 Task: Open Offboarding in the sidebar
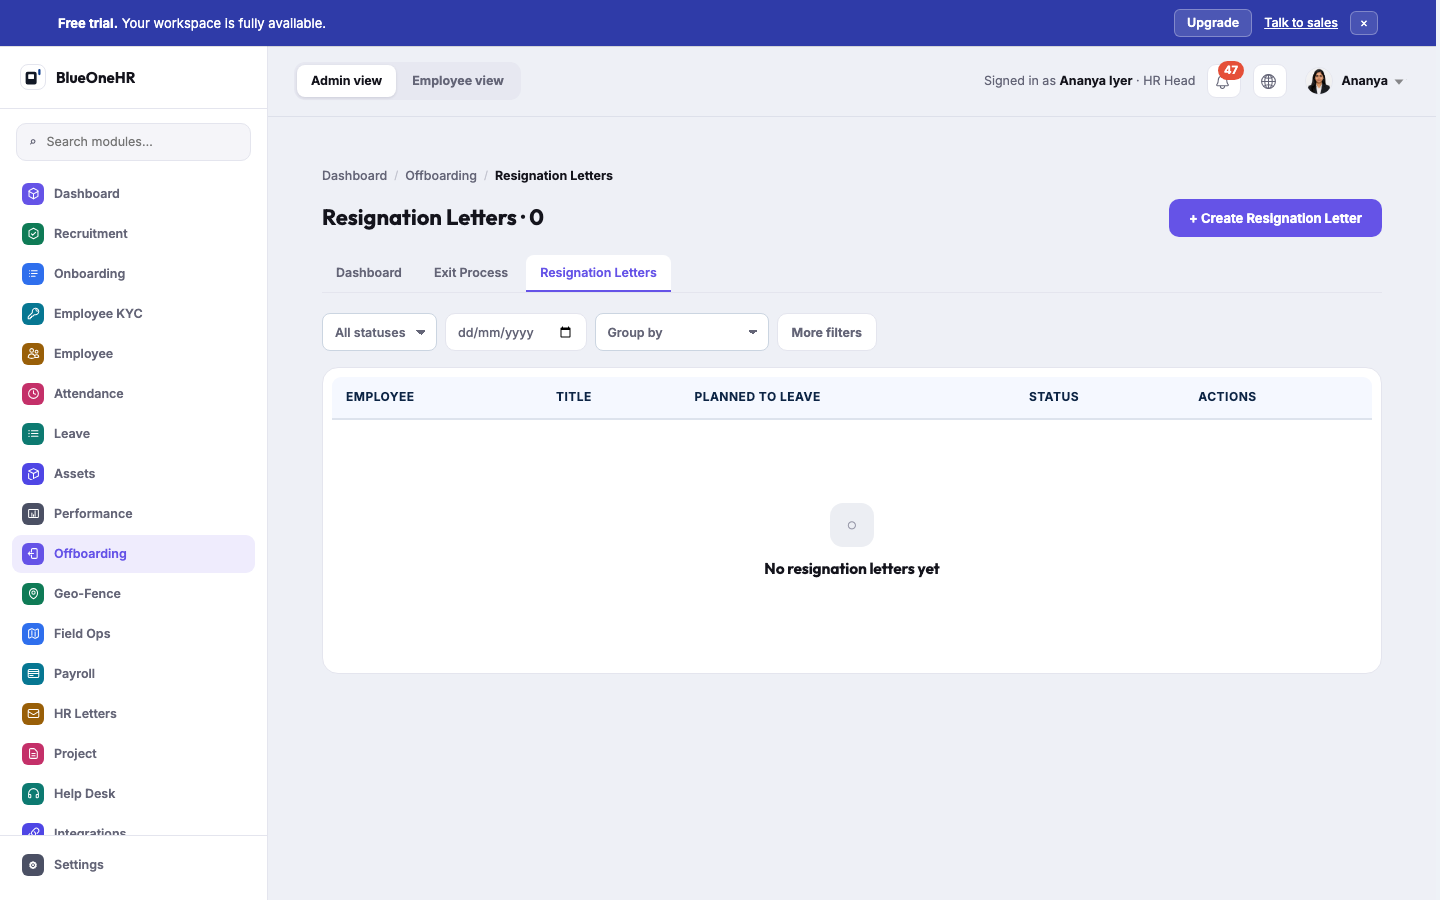[x=133, y=554]
